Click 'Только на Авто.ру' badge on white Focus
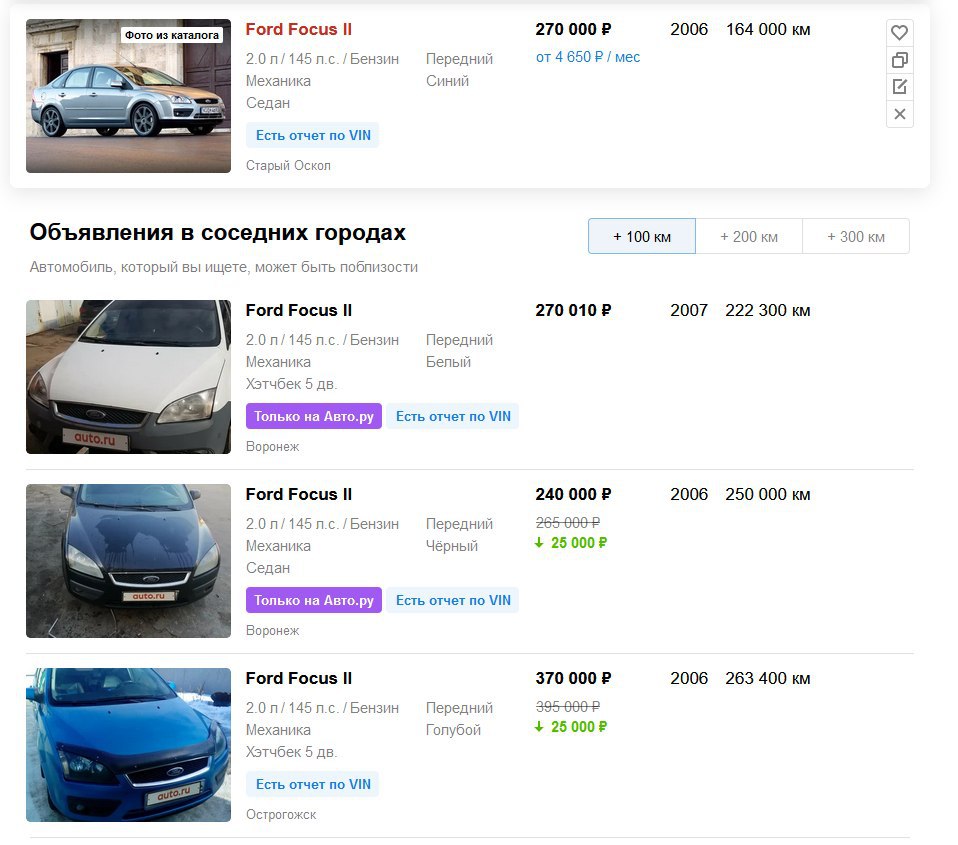Image resolution: width=958 pixels, height=845 pixels. (314, 416)
